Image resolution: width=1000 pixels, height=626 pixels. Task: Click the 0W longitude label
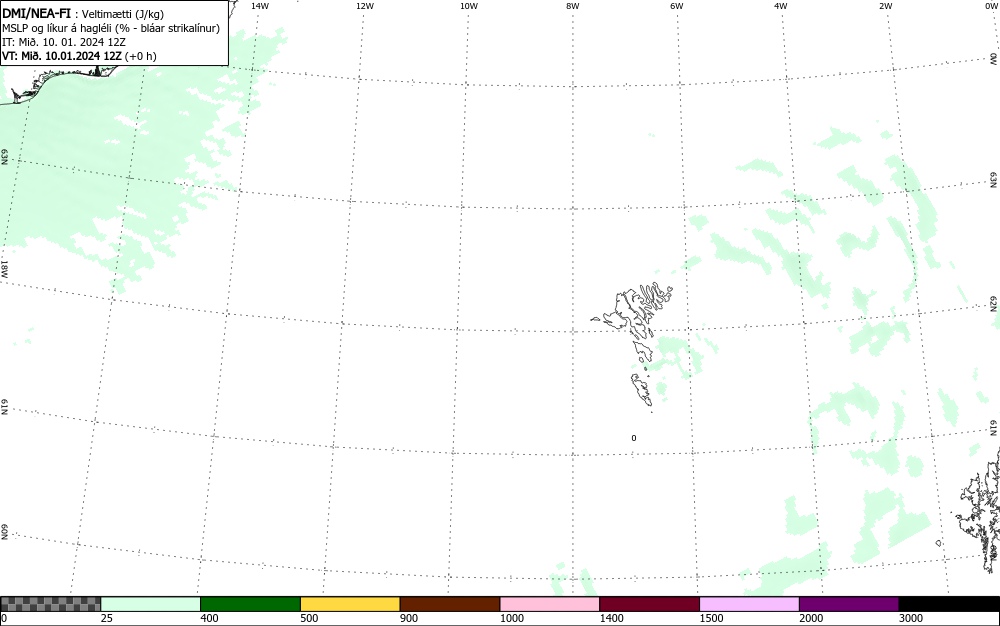(990, 6)
